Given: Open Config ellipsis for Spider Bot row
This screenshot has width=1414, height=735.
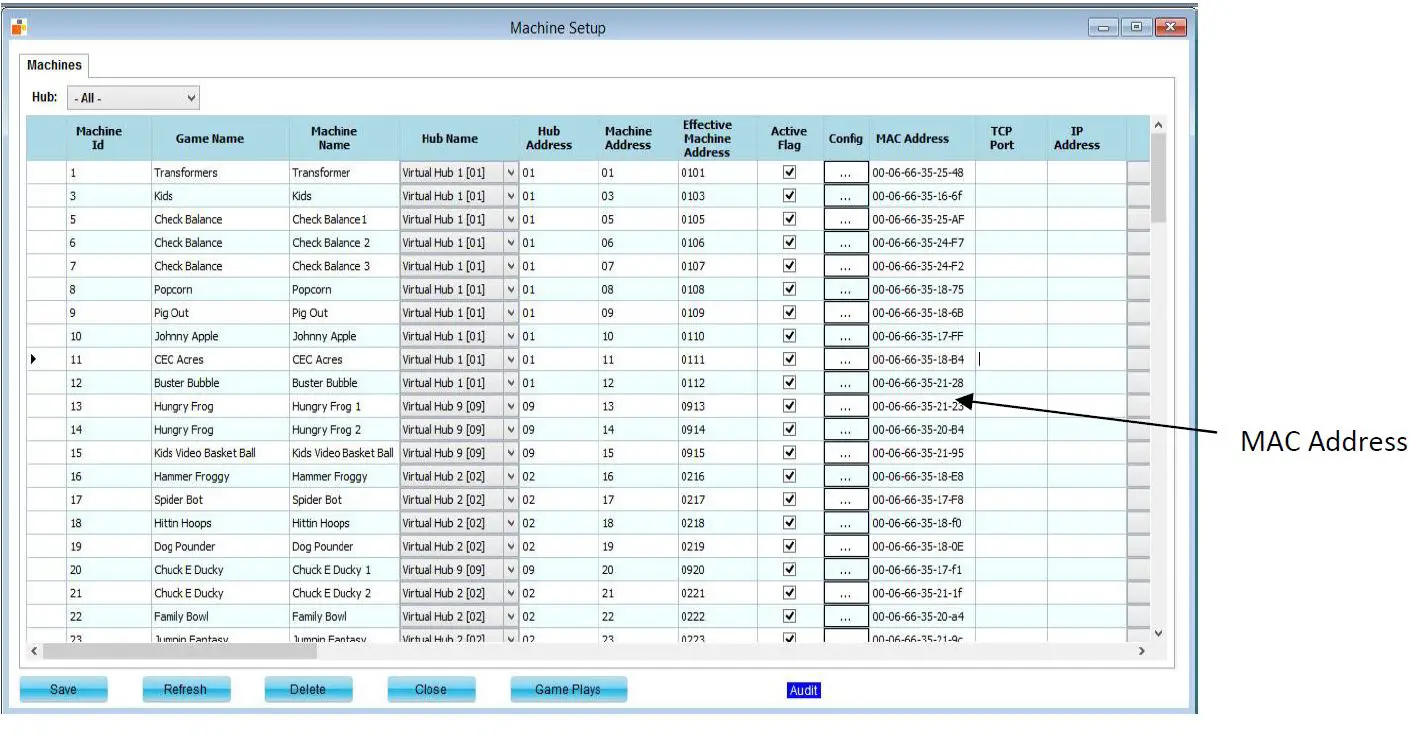Looking at the screenshot, I should [x=846, y=500].
